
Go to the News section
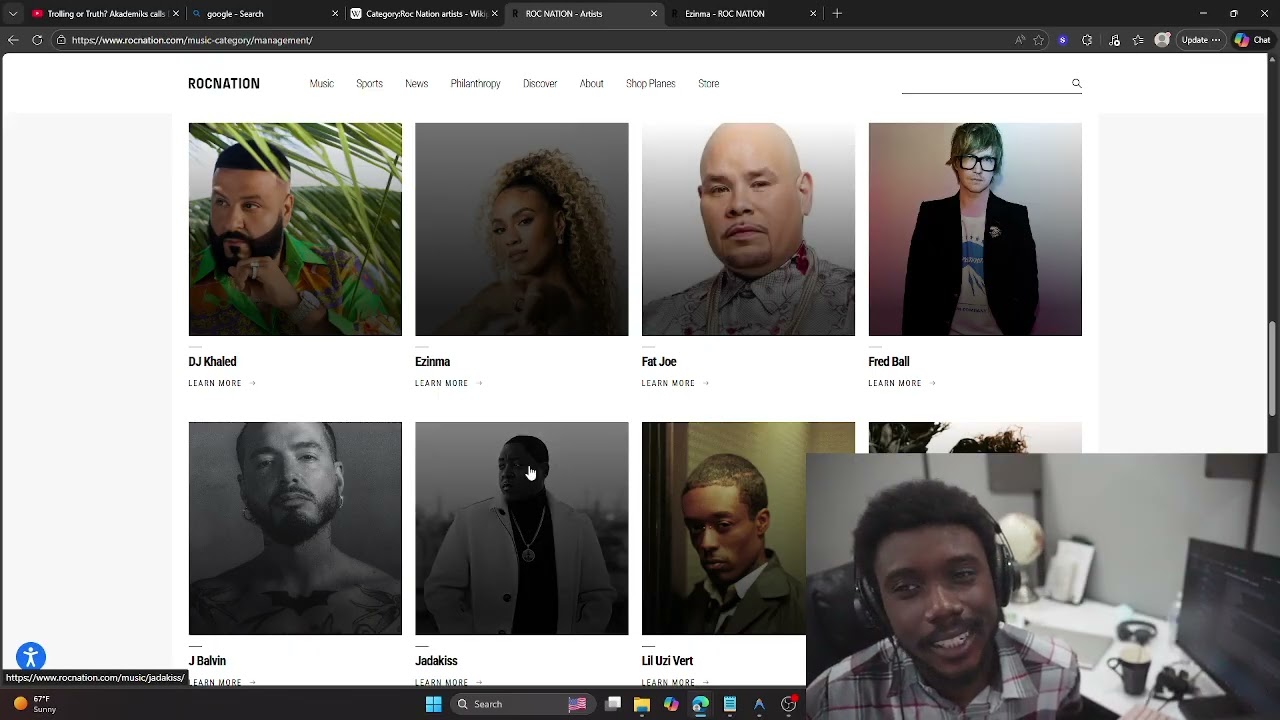pos(416,84)
